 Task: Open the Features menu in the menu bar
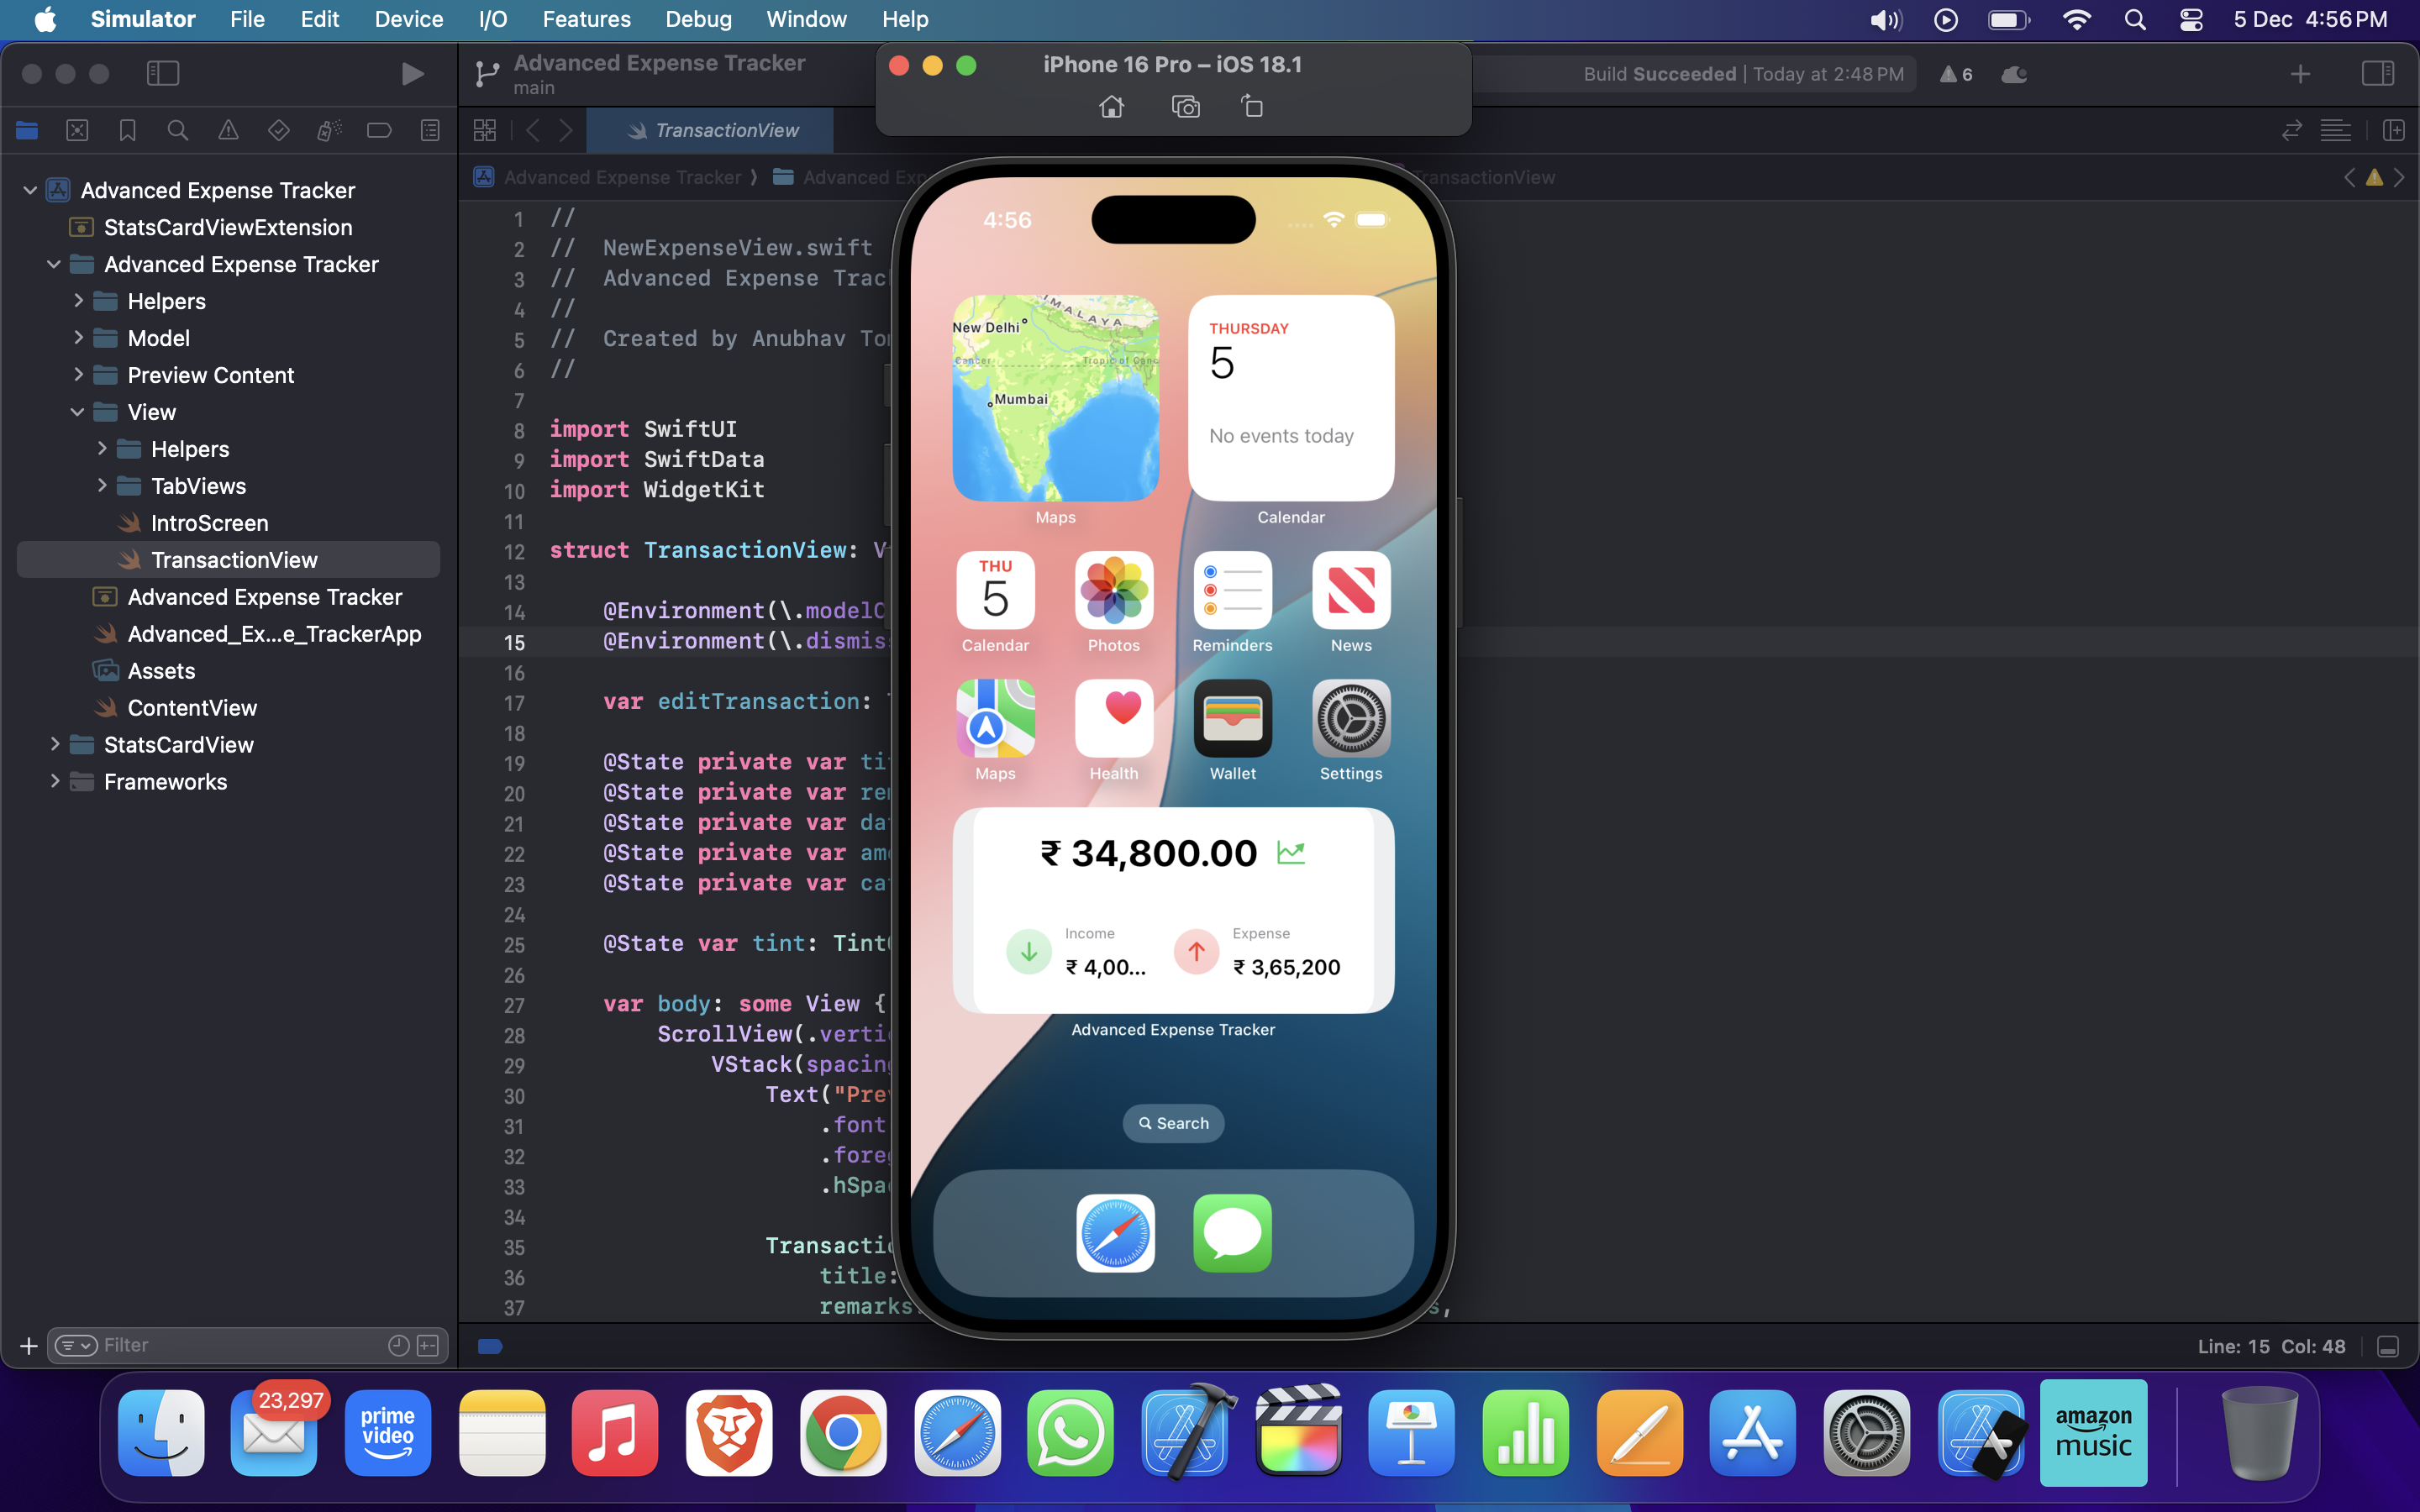coord(586,19)
